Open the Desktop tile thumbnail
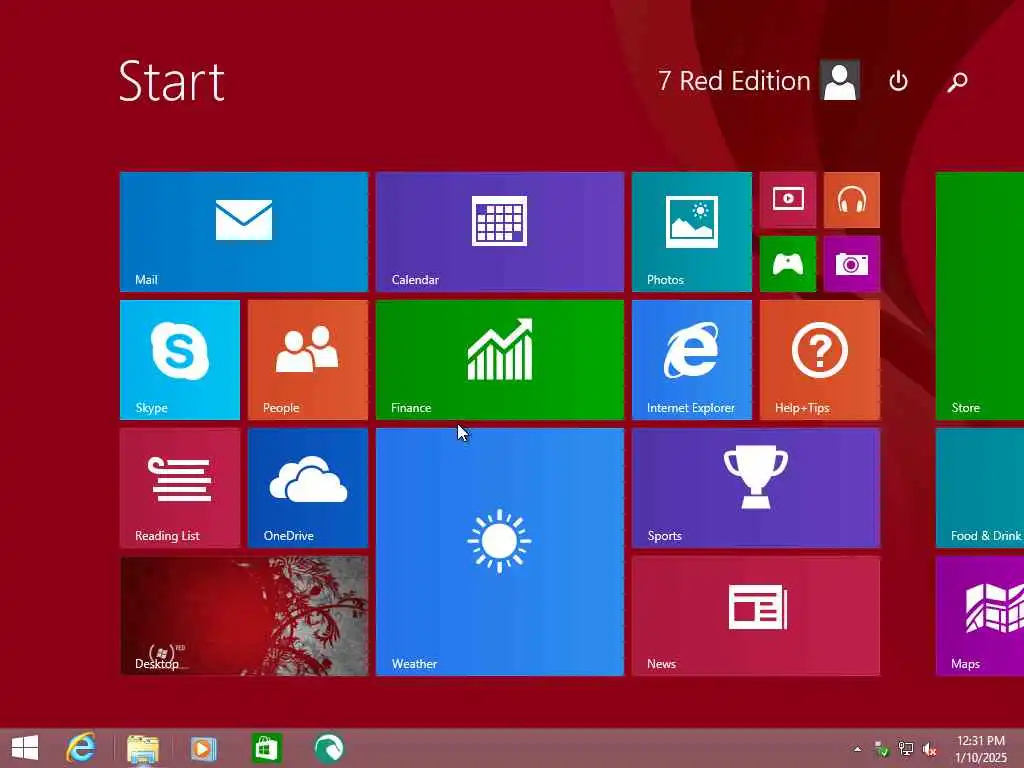Viewport: 1024px width, 768px height. 244,616
